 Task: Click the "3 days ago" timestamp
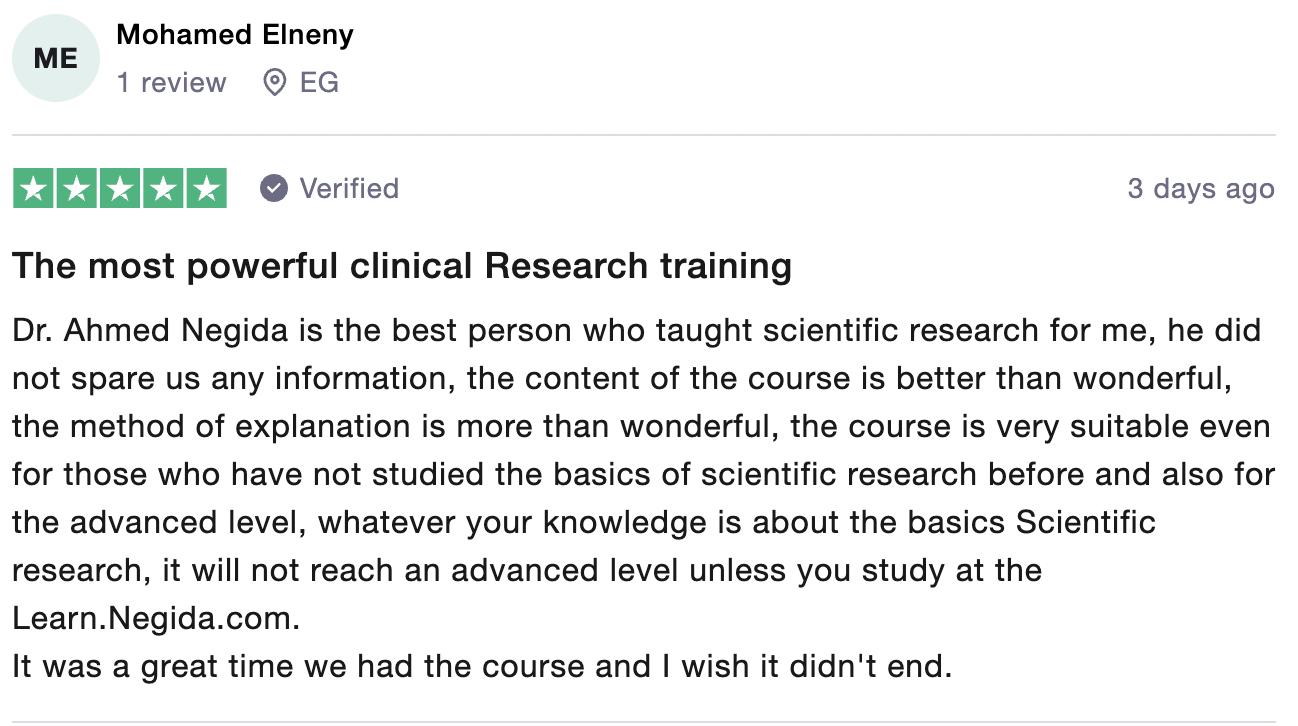1201,188
